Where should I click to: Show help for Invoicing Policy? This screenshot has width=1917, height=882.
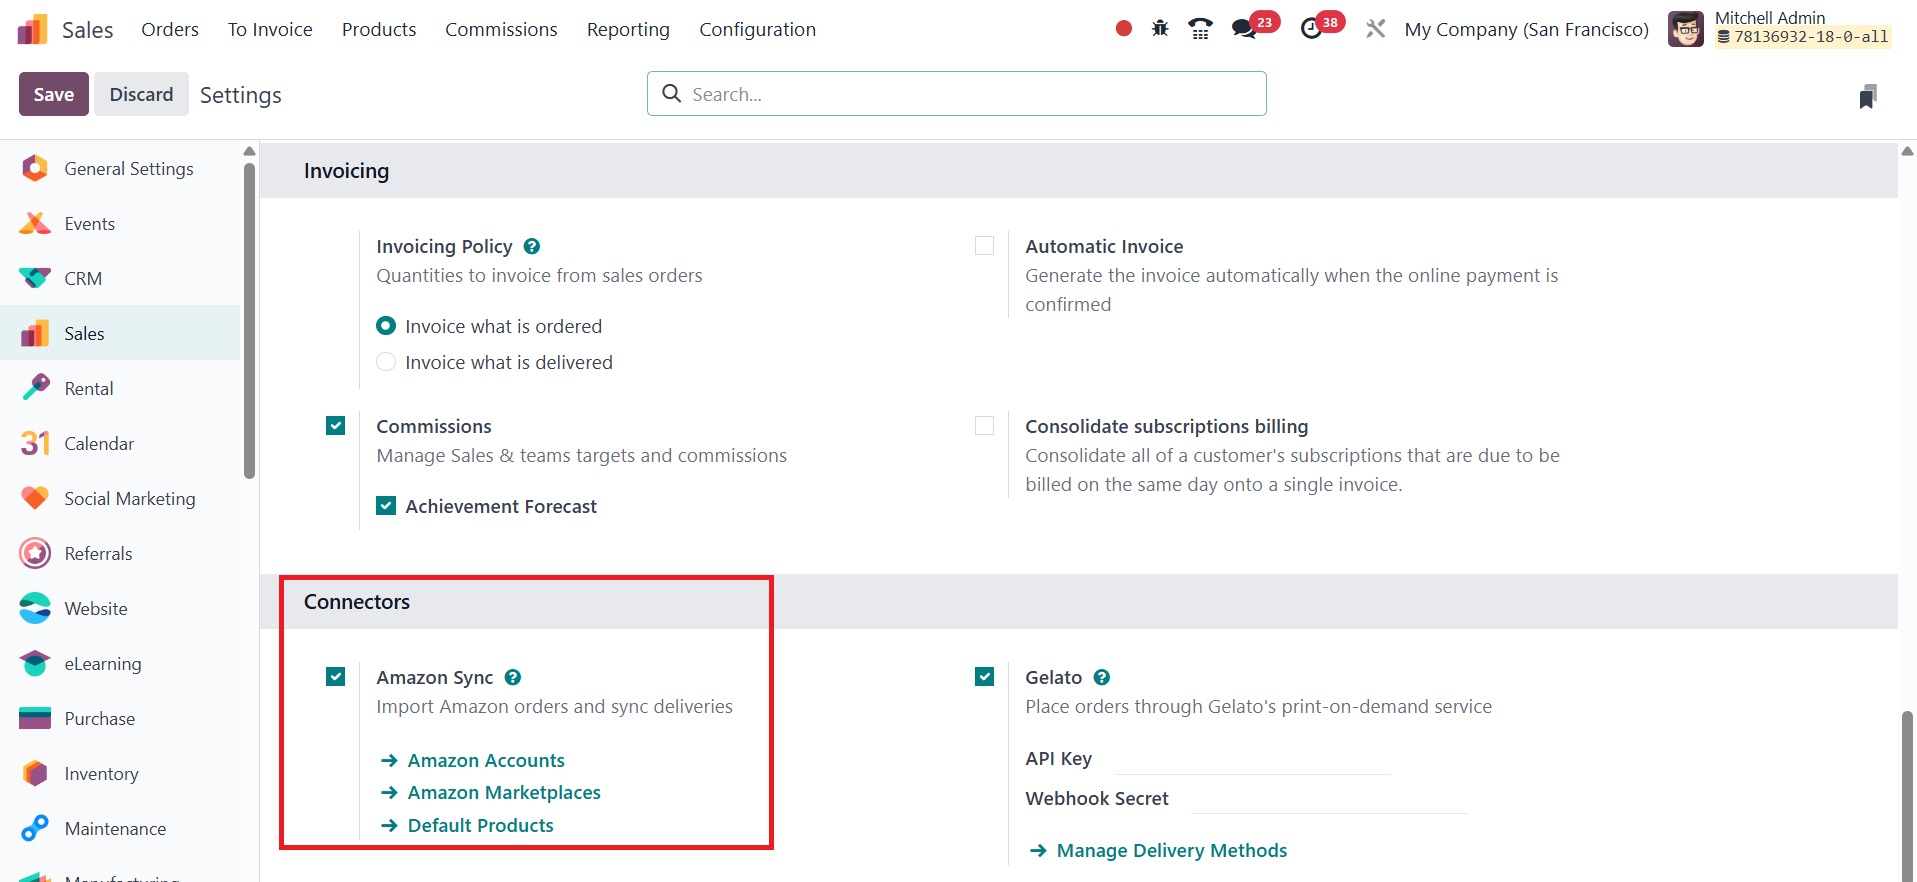tap(532, 246)
